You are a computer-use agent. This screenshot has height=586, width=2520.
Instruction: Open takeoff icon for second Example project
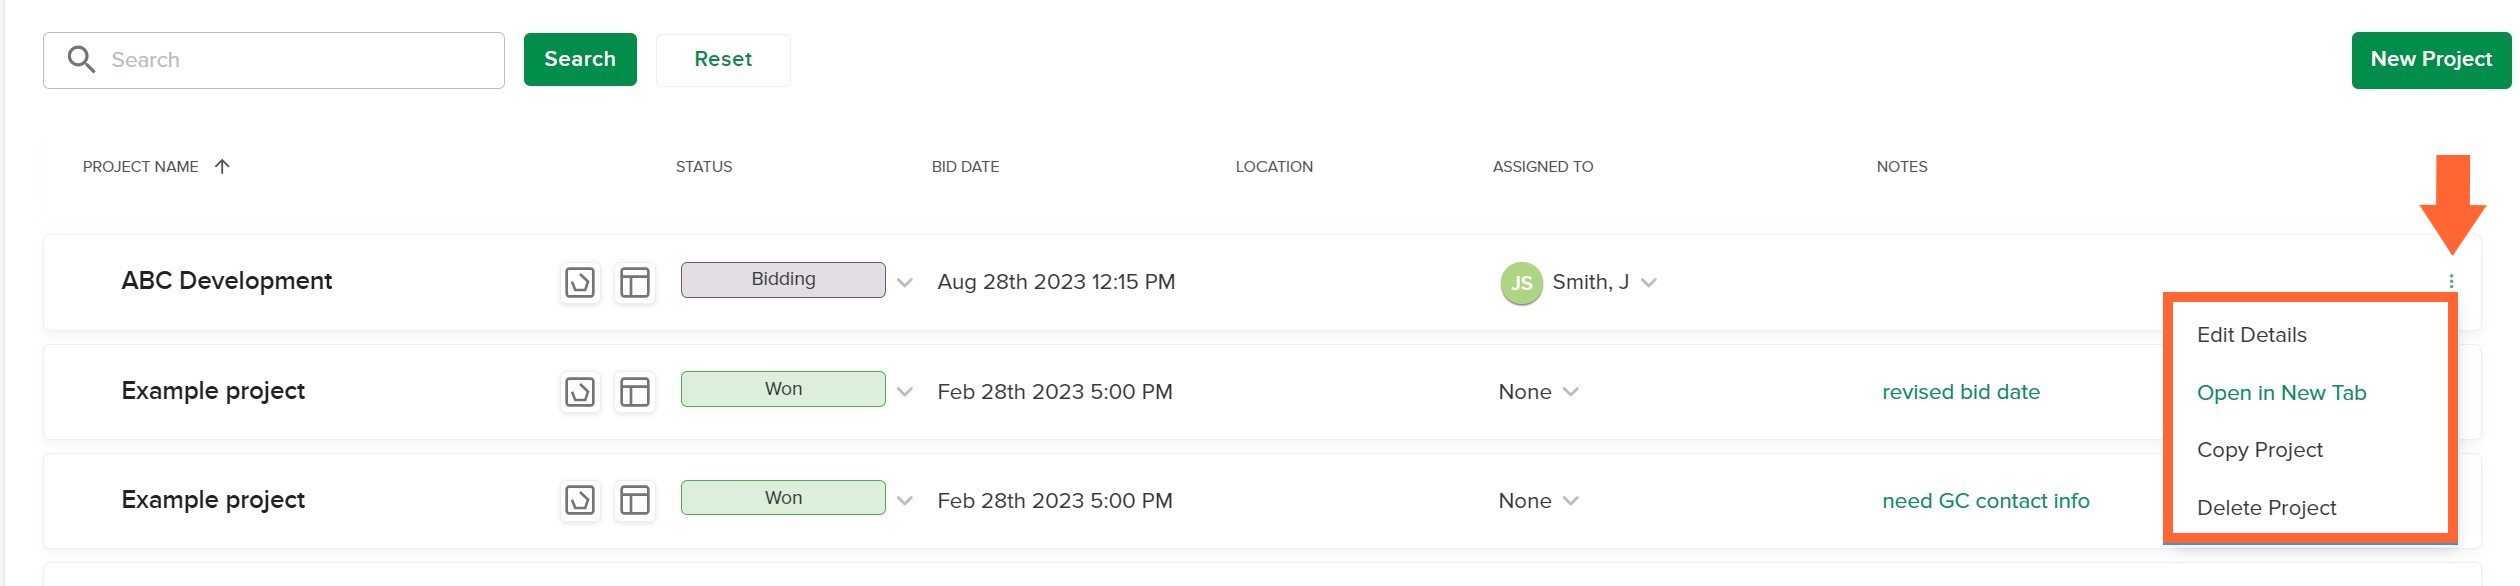(580, 500)
